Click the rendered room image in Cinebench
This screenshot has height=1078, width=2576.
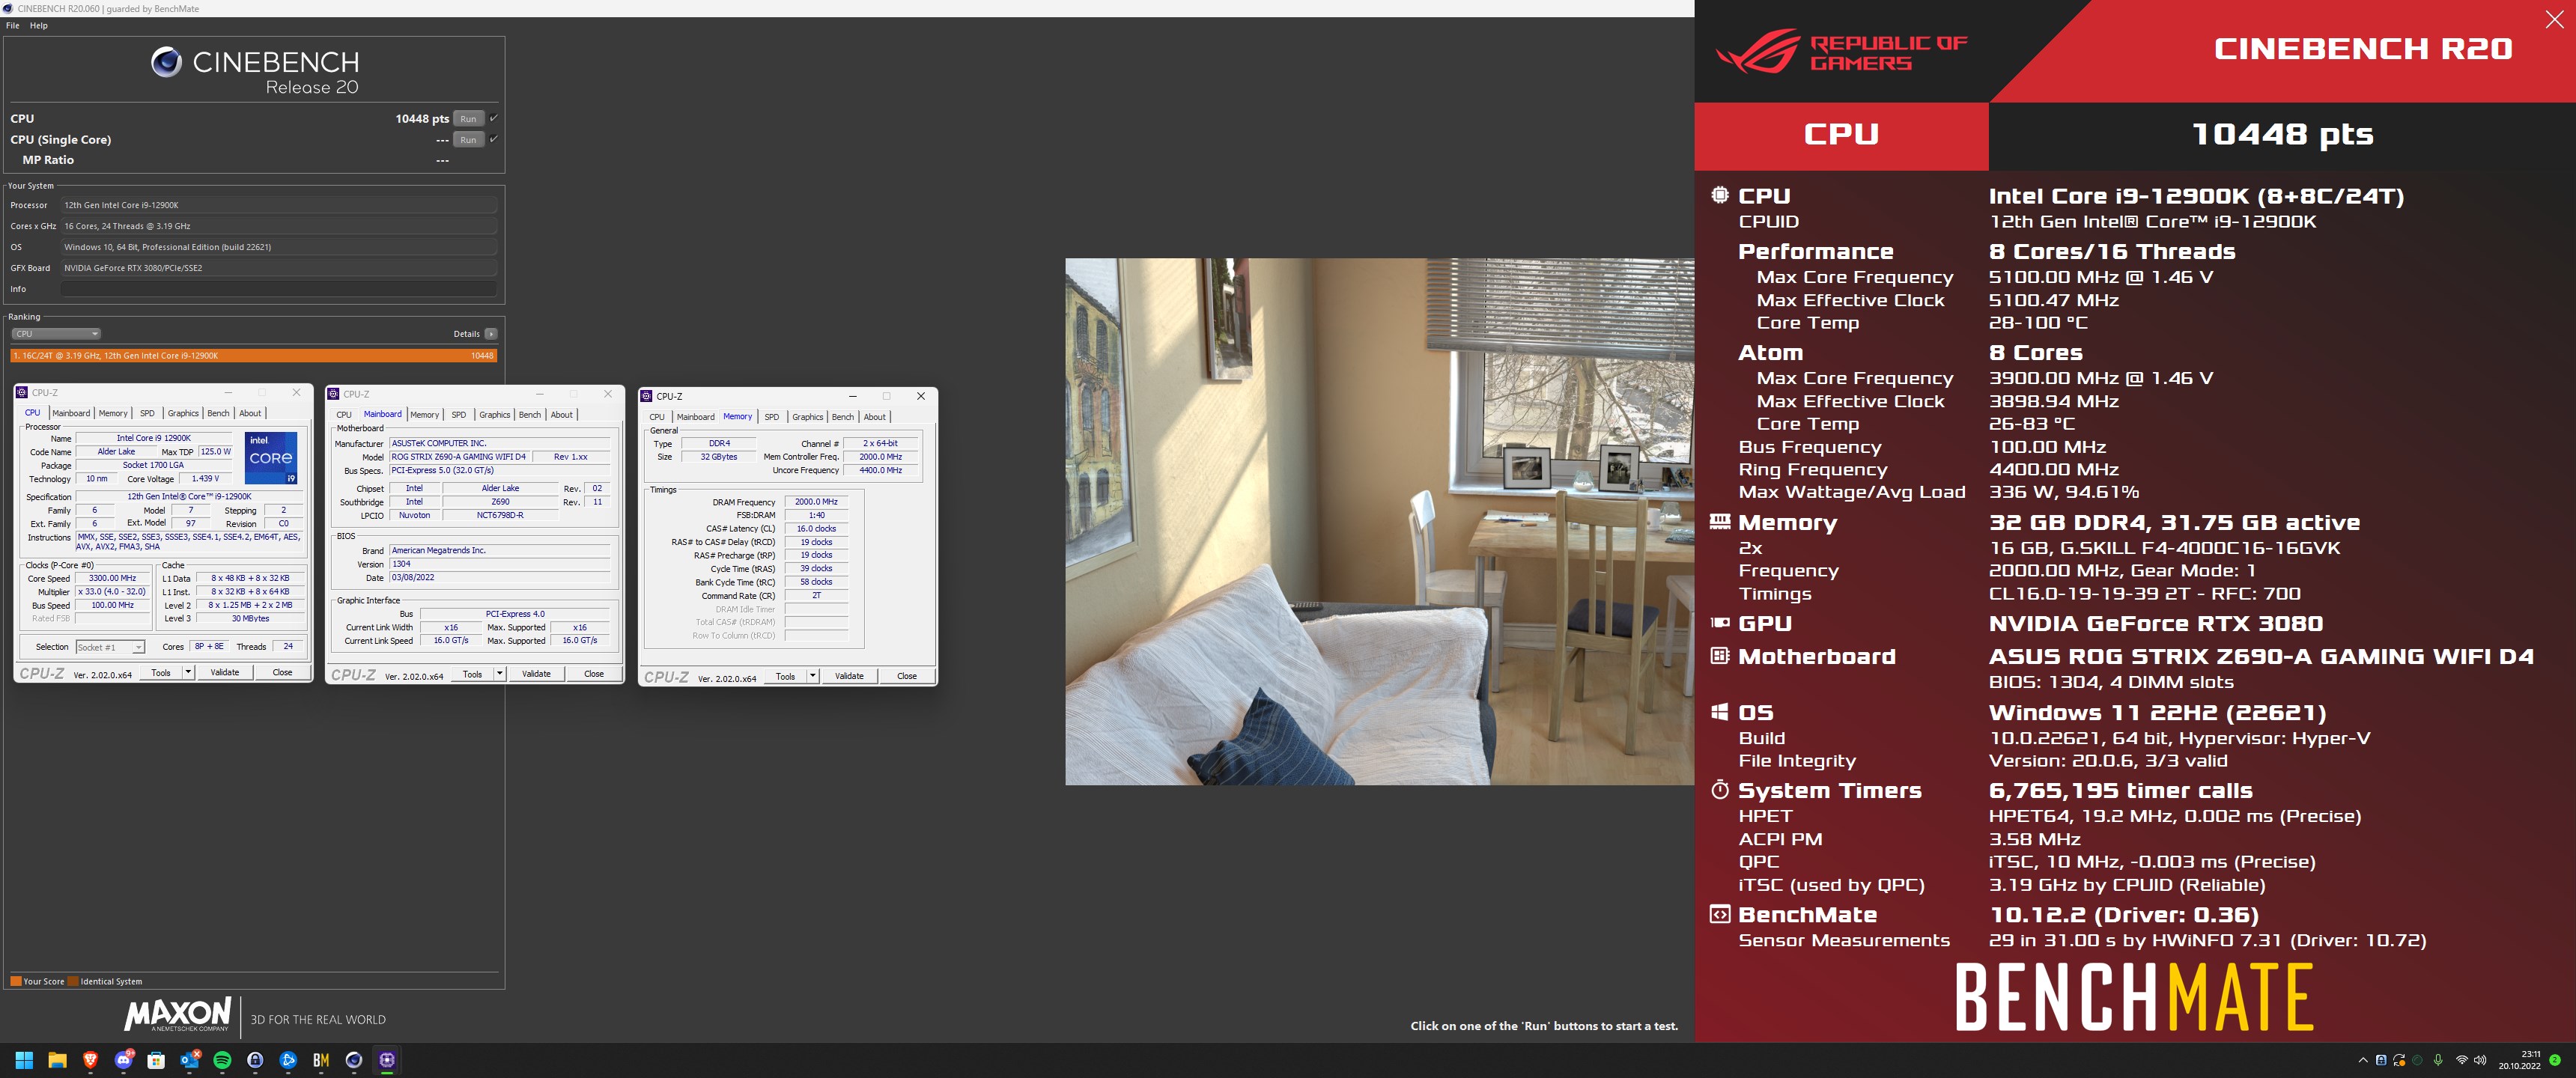1379,521
